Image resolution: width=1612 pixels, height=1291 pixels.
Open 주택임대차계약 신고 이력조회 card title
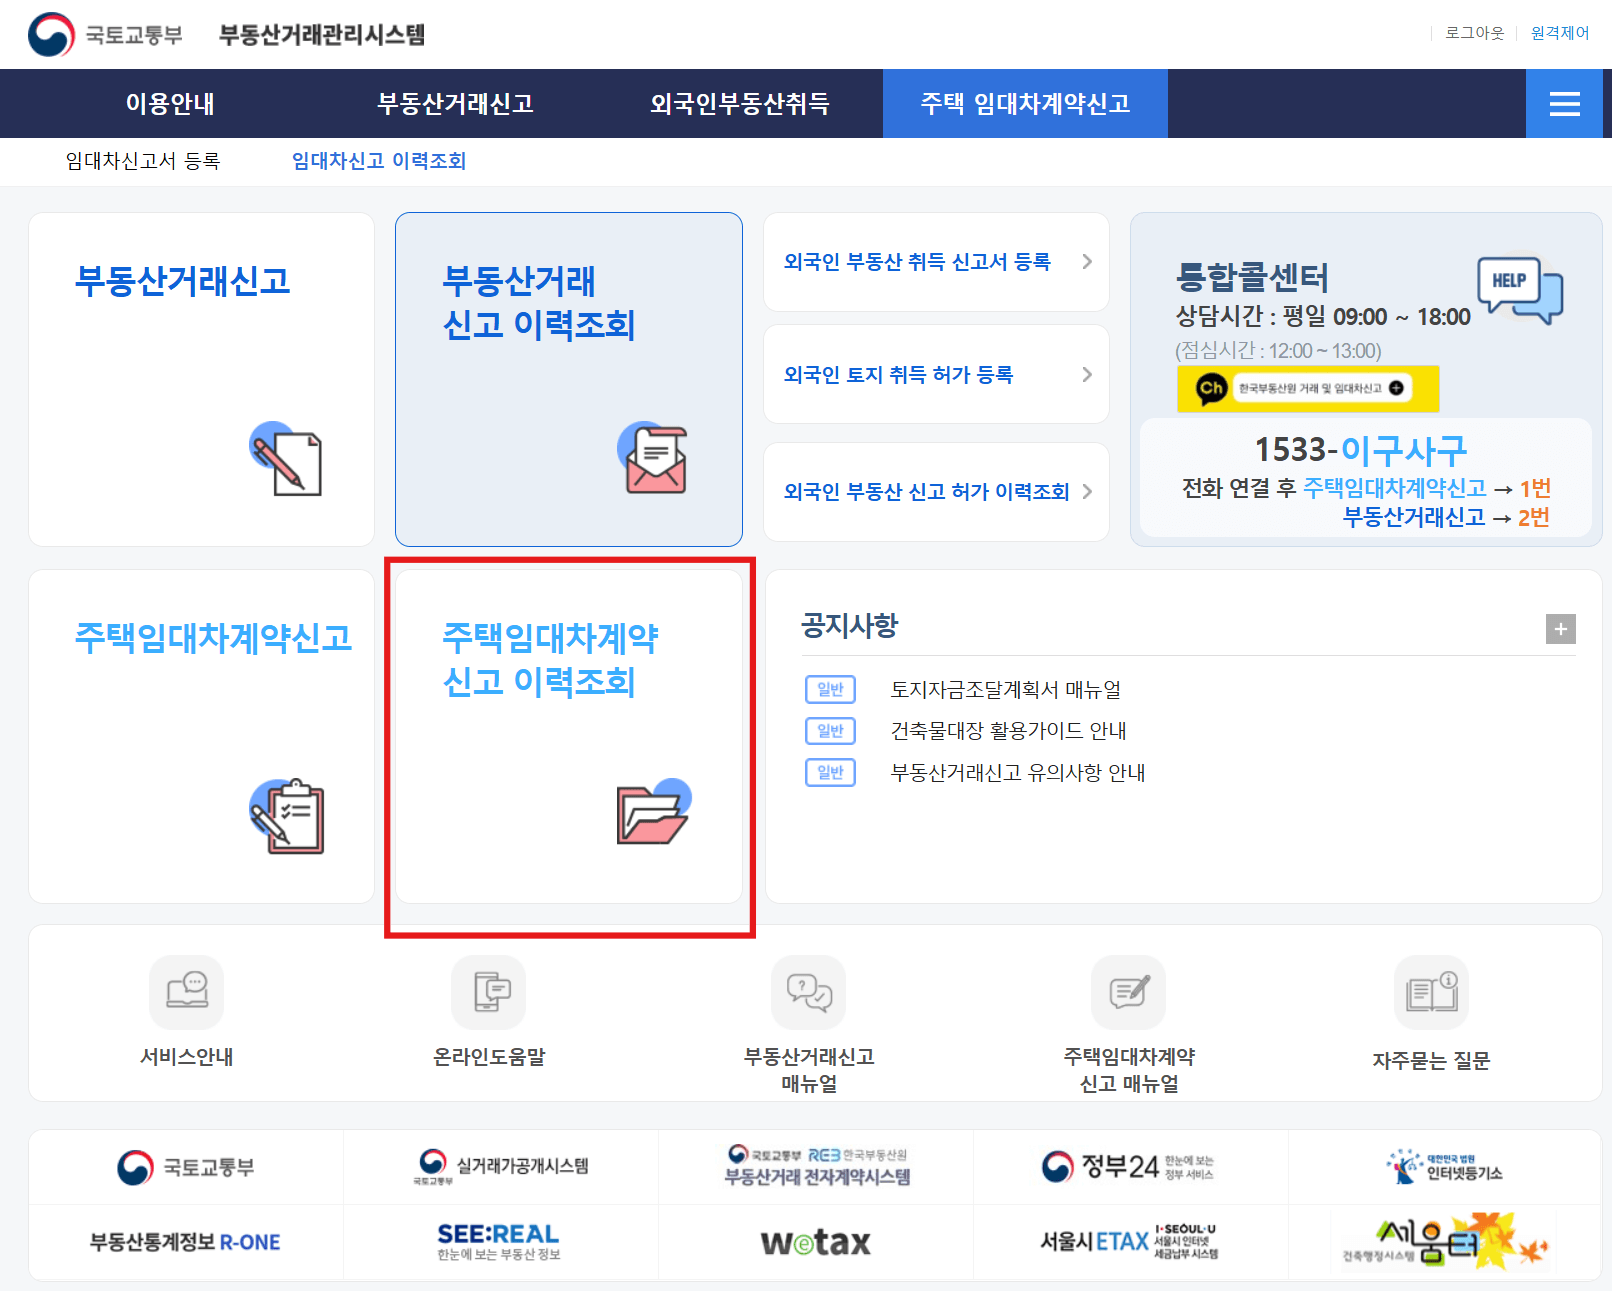click(551, 660)
